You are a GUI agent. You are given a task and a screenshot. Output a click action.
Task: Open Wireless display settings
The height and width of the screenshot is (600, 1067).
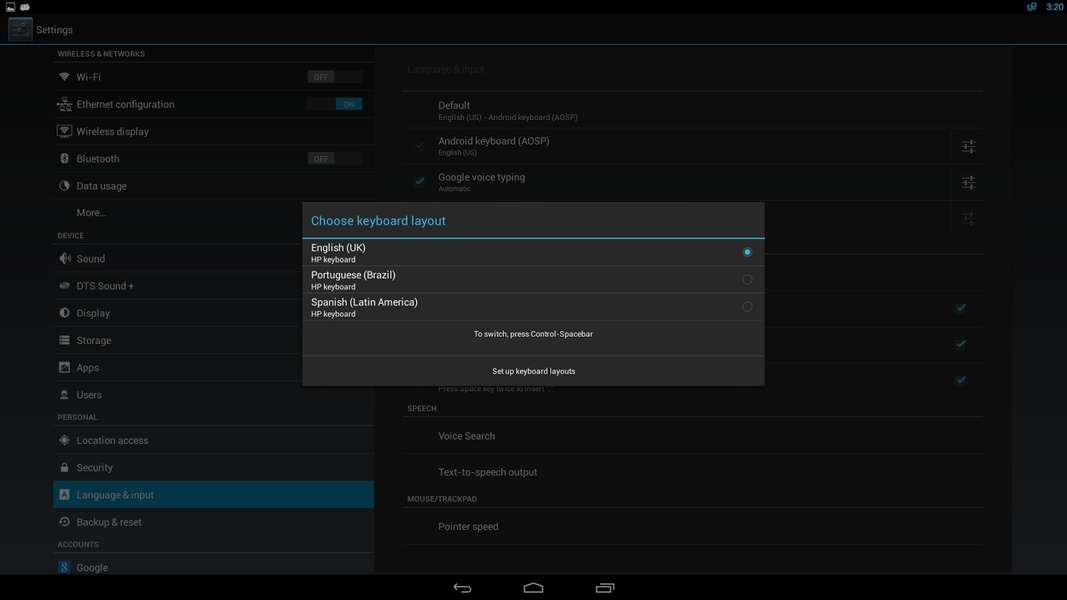[214, 131]
